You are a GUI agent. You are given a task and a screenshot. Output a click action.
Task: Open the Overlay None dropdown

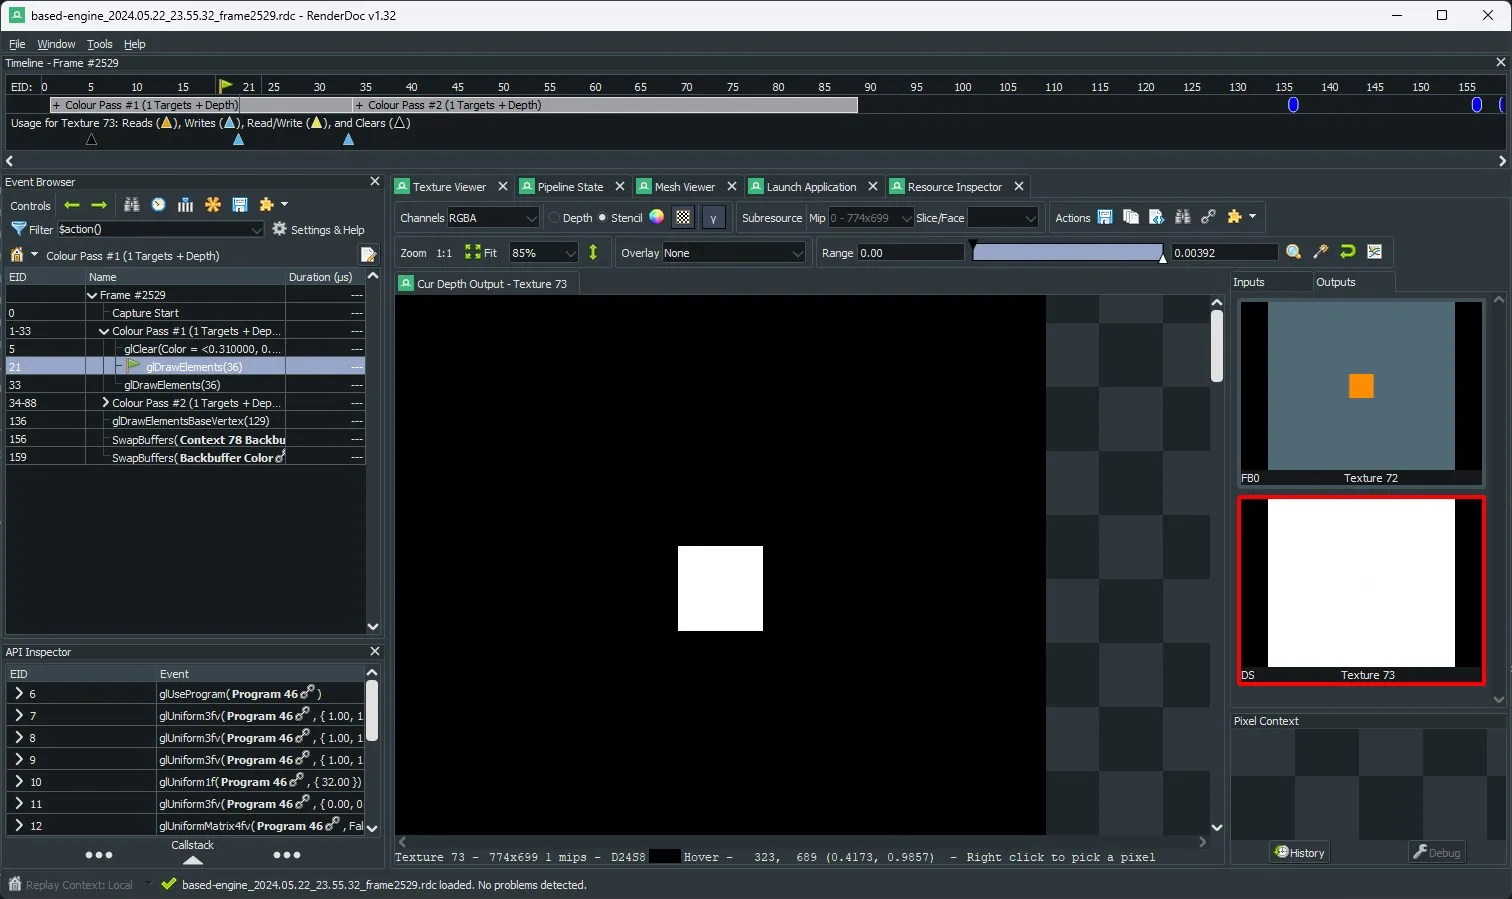point(733,253)
